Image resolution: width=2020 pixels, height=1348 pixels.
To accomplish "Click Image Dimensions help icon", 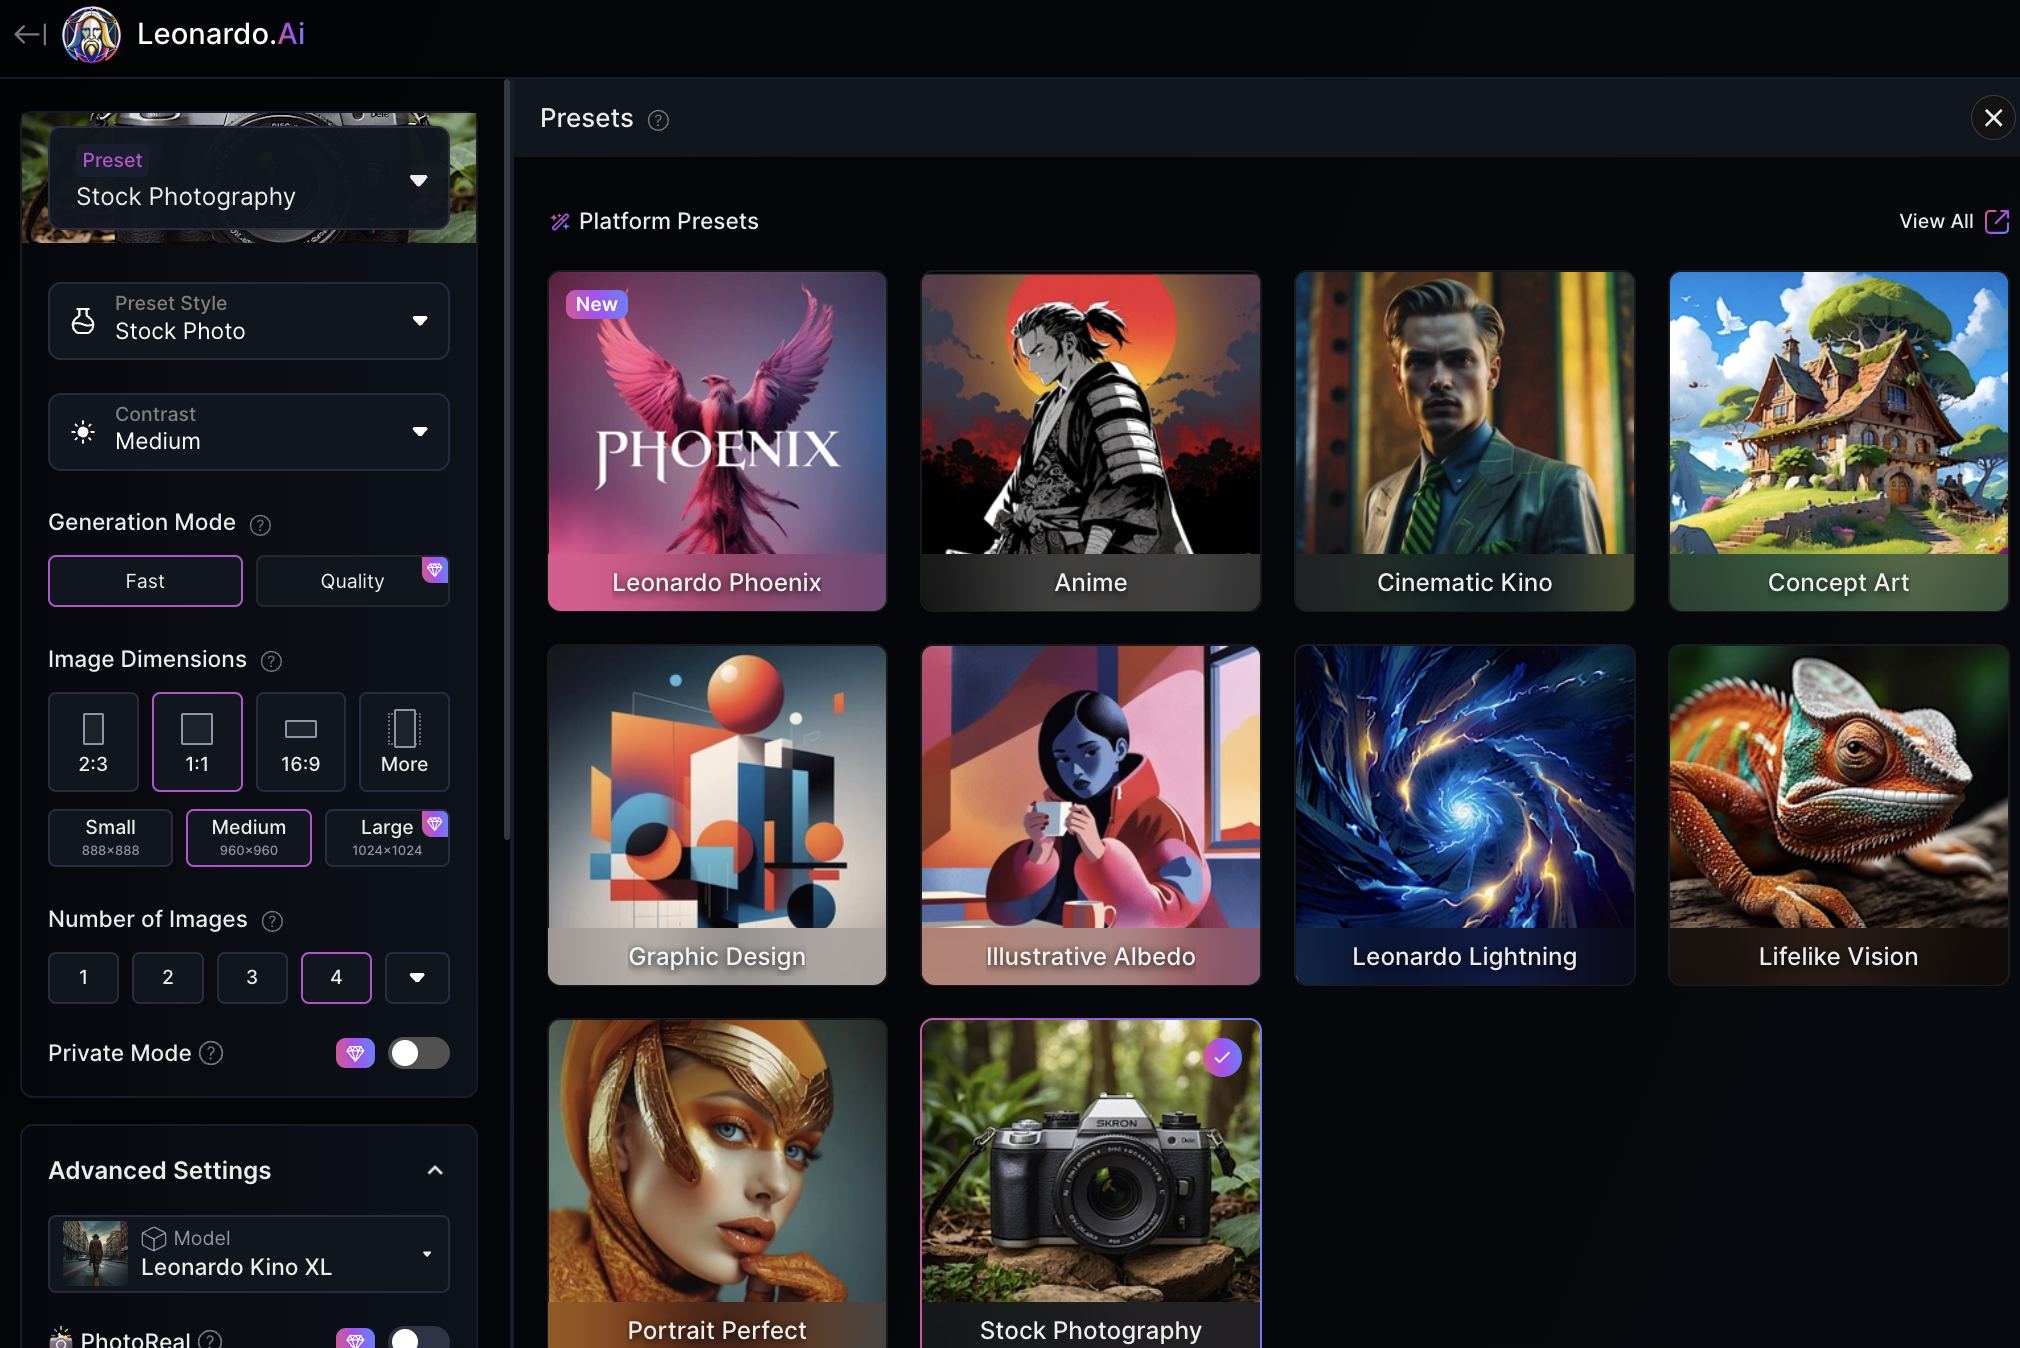I will [271, 661].
